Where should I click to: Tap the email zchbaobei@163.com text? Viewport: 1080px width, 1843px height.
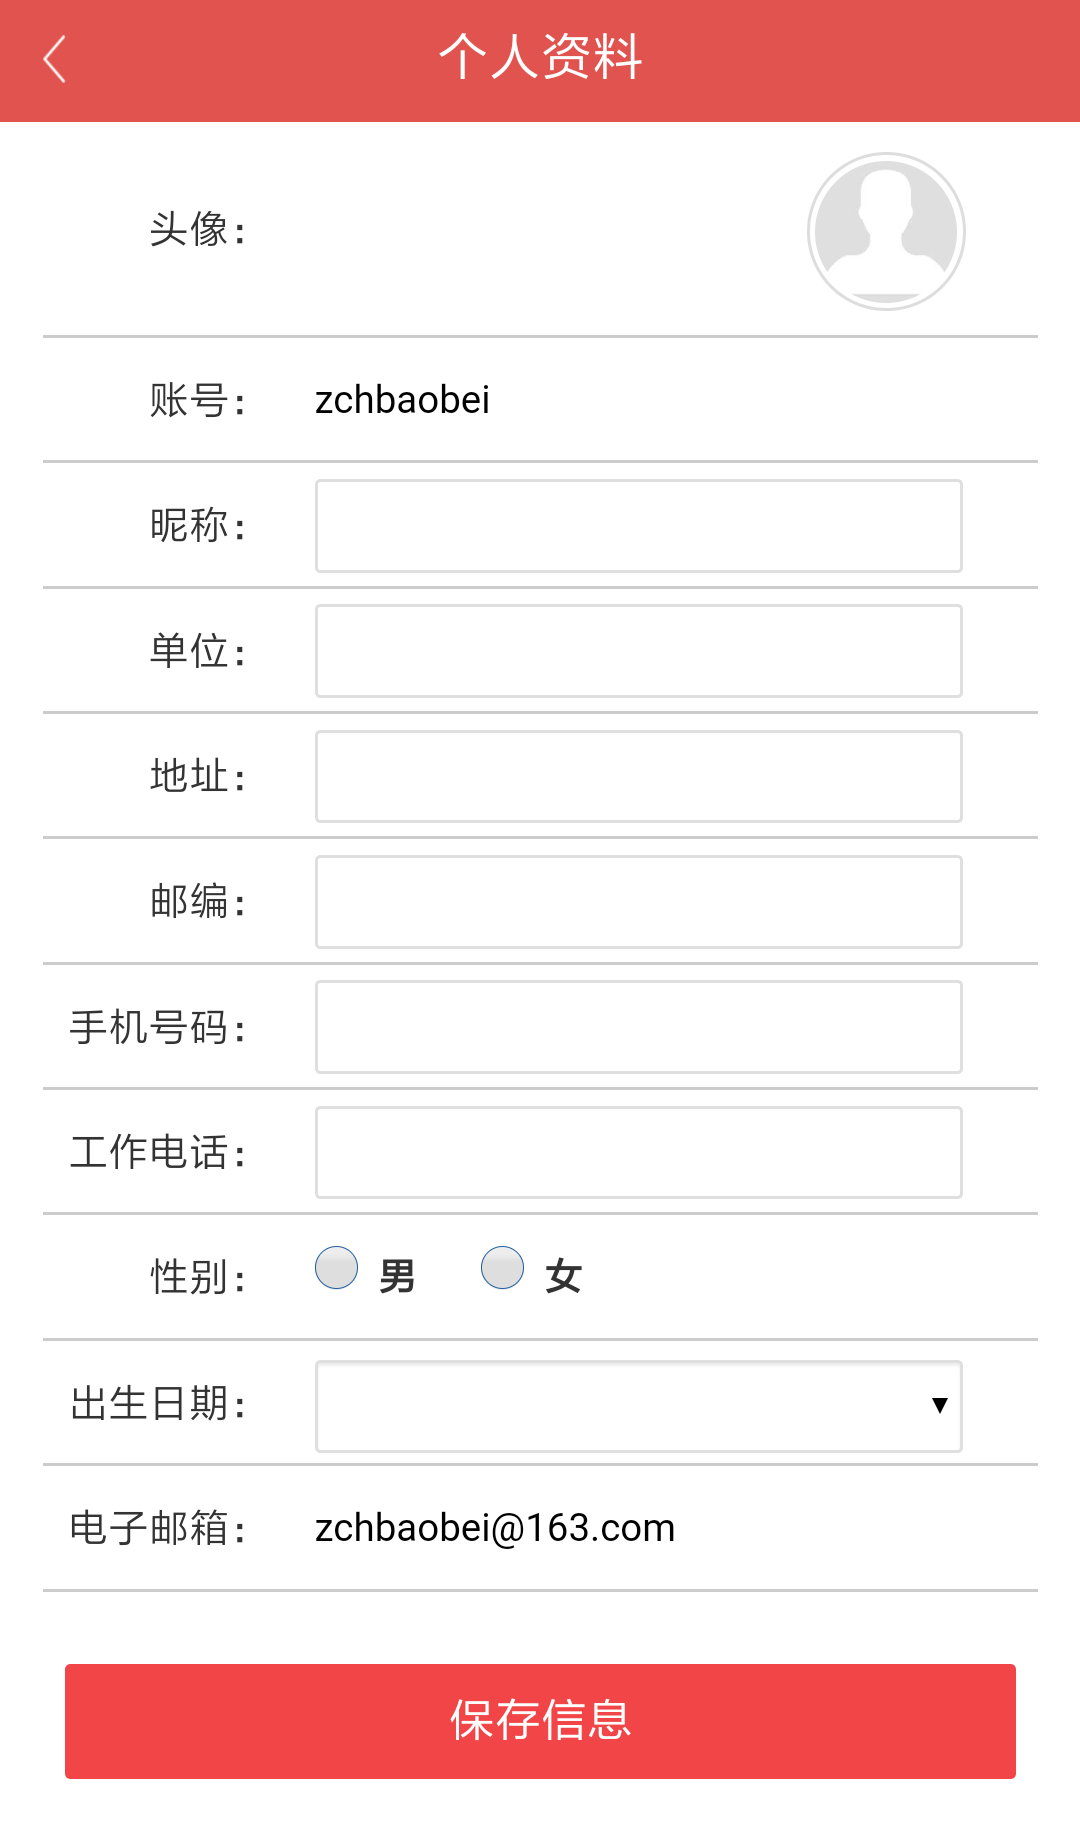pos(495,1528)
